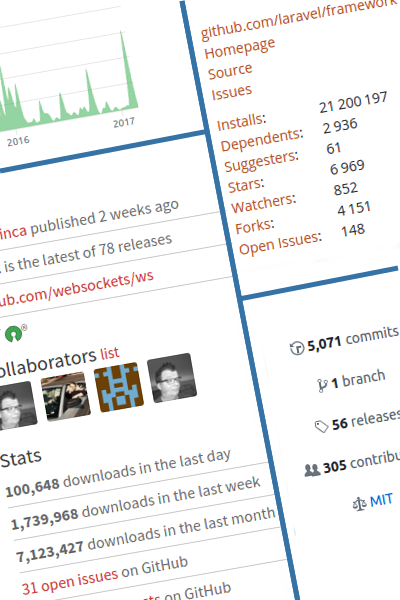
Task: Open the MIT license link
Action: pos(381,500)
